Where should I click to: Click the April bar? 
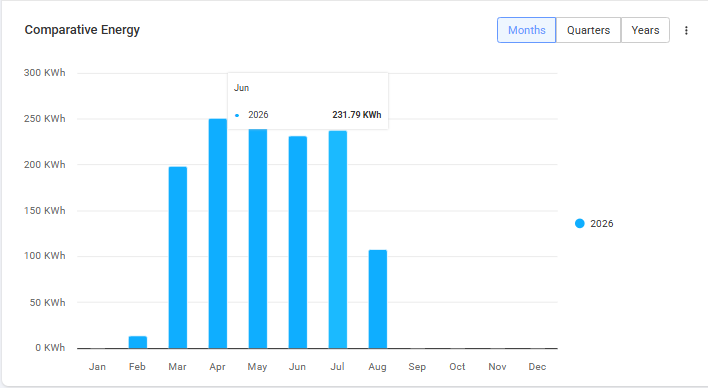pyautogui.click(x=218, y=234)
